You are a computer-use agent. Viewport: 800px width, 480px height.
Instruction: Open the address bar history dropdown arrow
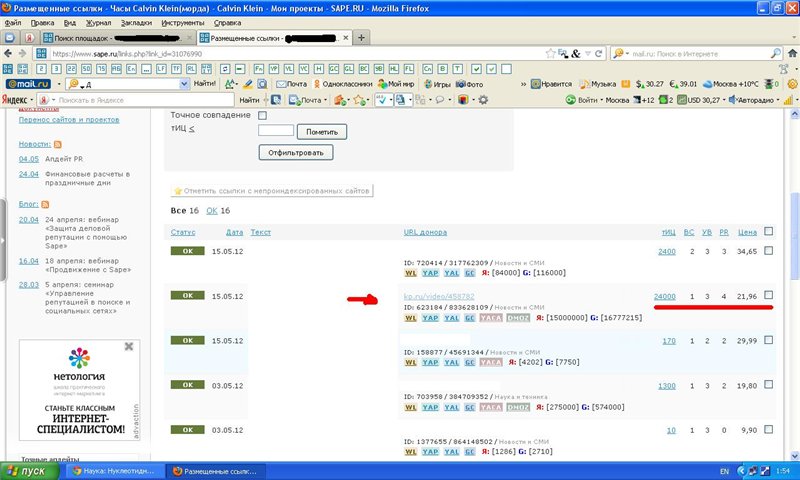[x=588, y=54]
